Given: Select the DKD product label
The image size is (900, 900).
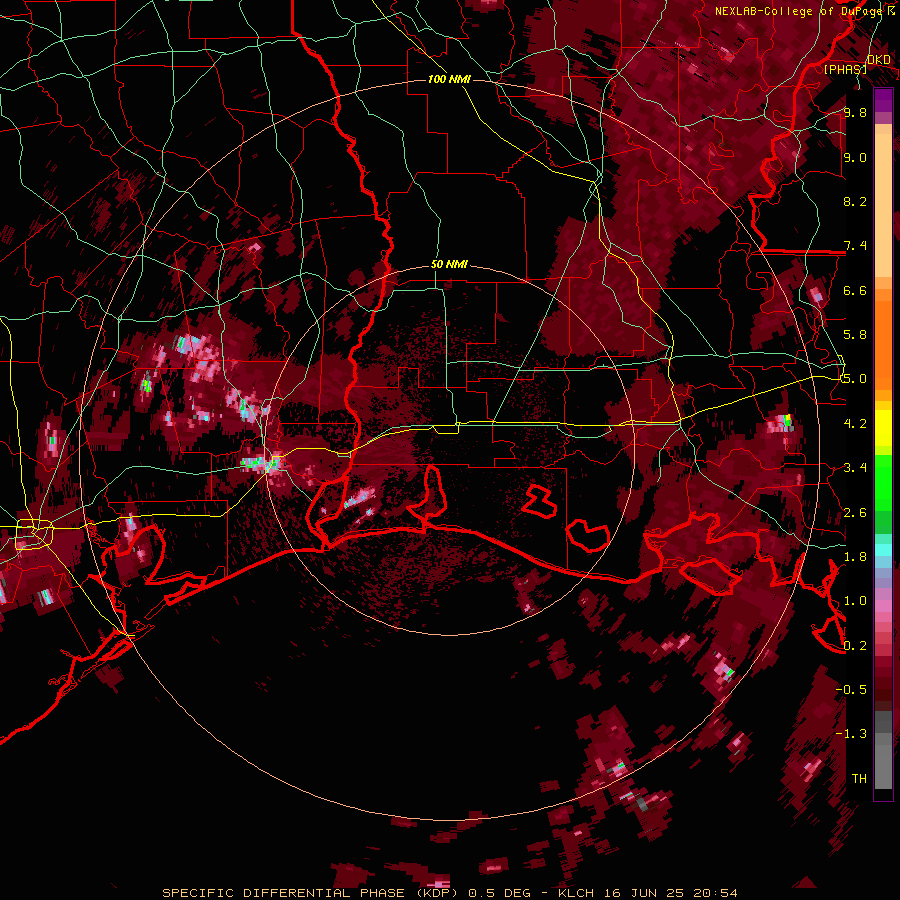Looking at the screenshot, I should (879, 60).
